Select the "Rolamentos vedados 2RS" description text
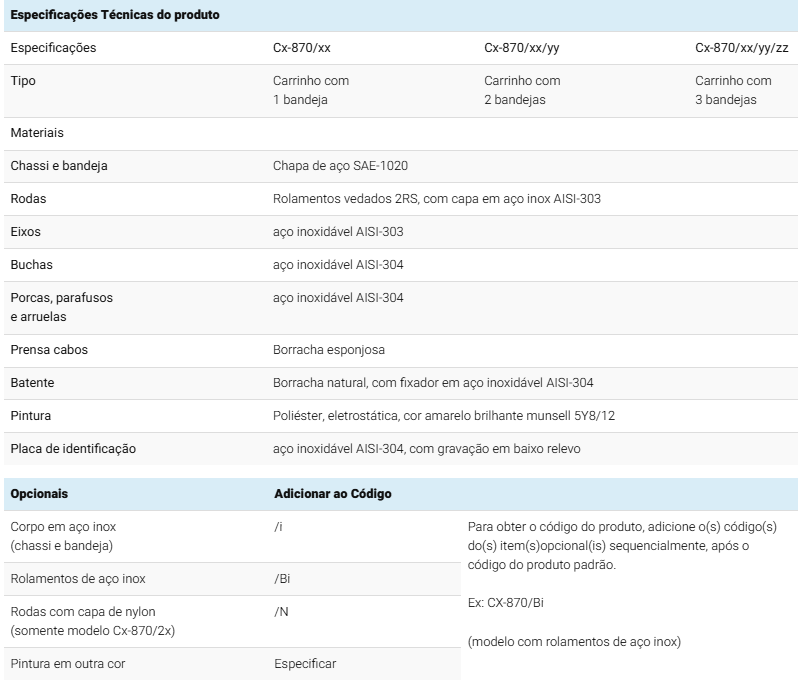Image resolution: width=798 pixels, height=681 pixels. point(436,199)
